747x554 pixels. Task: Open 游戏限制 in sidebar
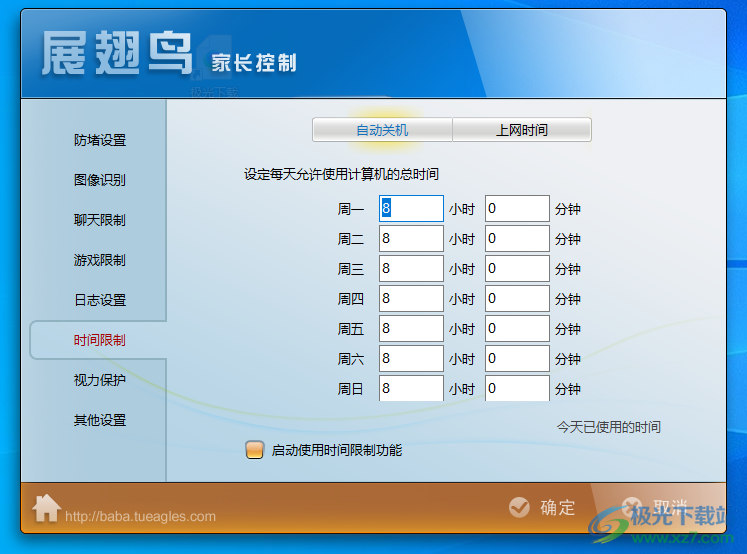coord(100,260)
